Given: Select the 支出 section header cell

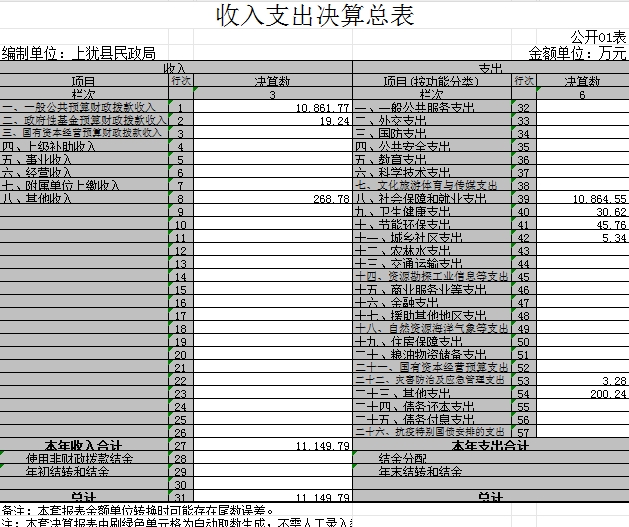Looking at the screenshot, I should (x=490, y=67).
